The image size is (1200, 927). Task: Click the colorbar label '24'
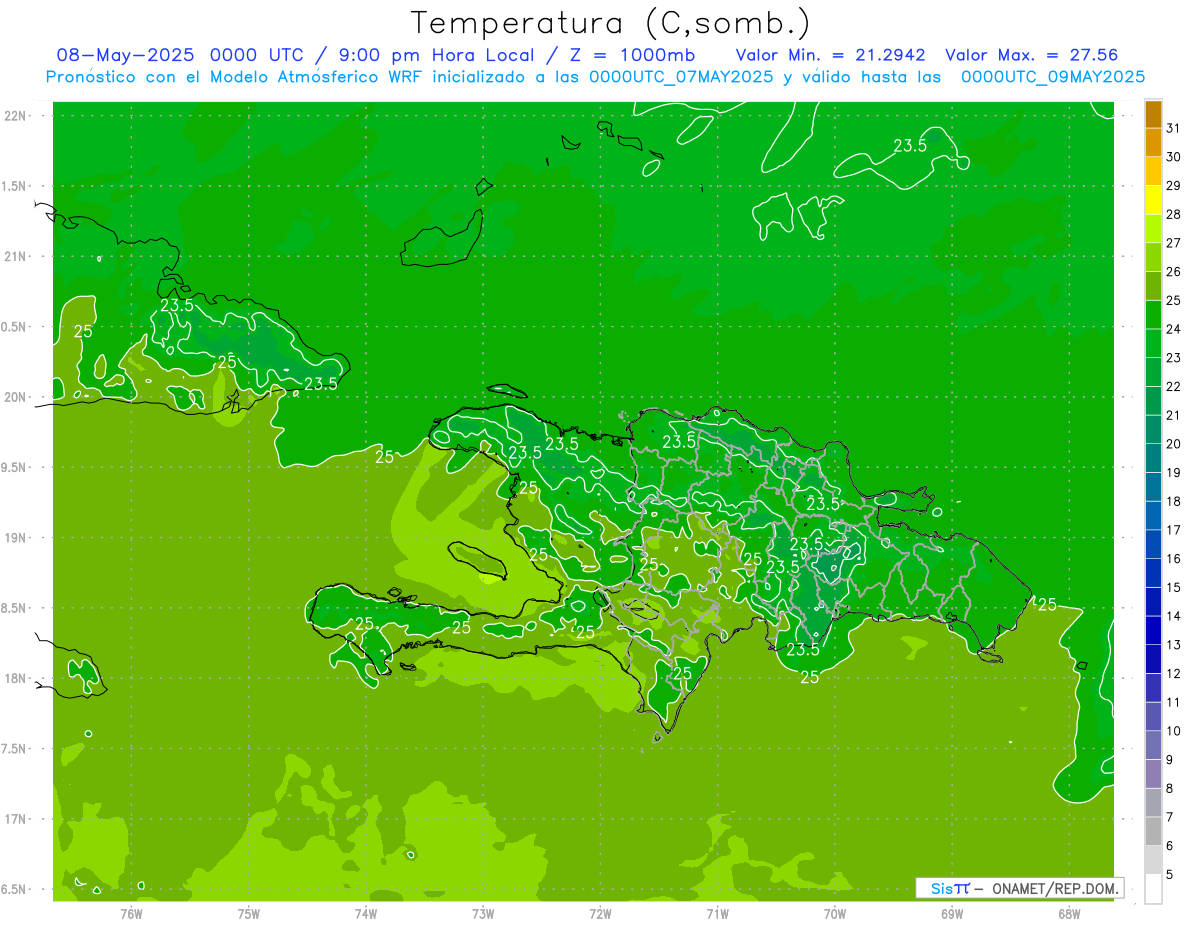(x=1173, y=329)
